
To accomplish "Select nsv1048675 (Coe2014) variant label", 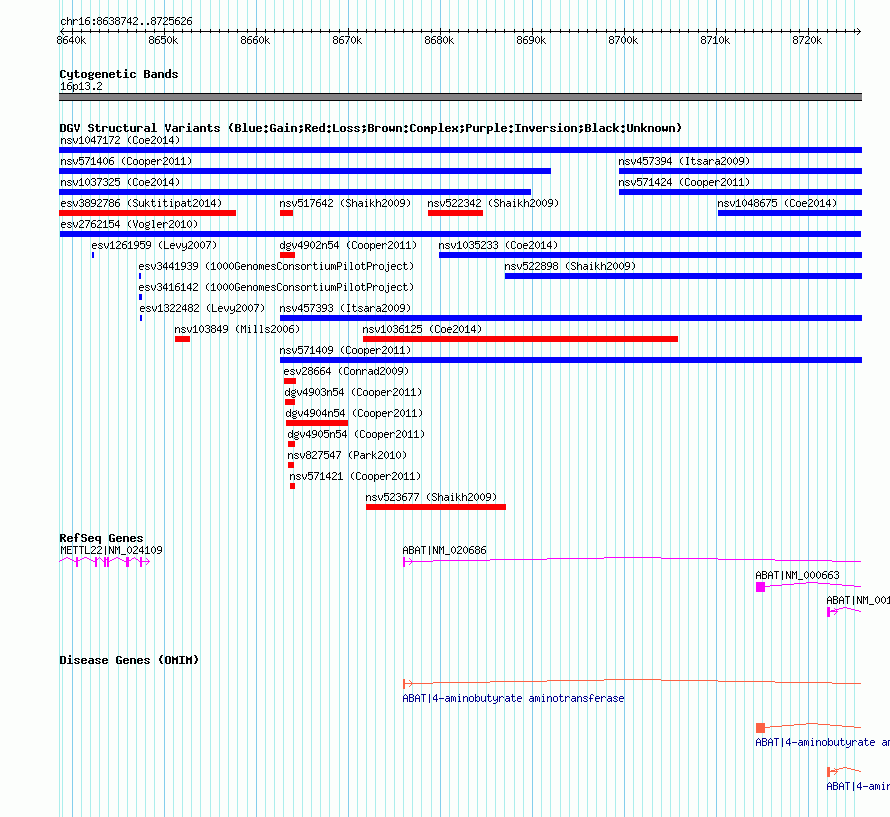I will click(777, 203).
